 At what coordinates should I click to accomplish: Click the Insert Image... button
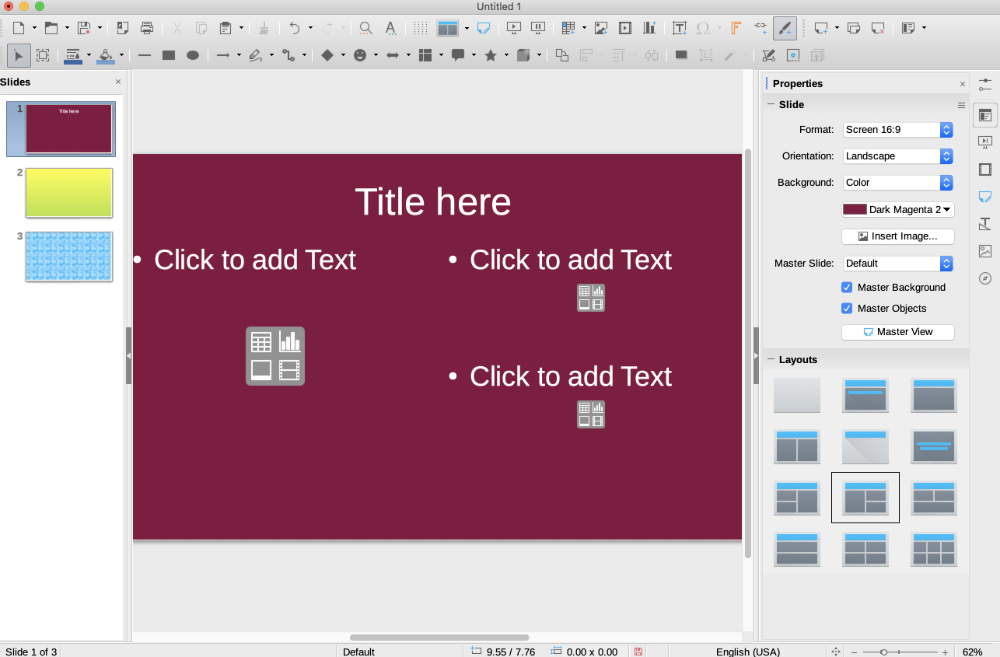[897, 237]
